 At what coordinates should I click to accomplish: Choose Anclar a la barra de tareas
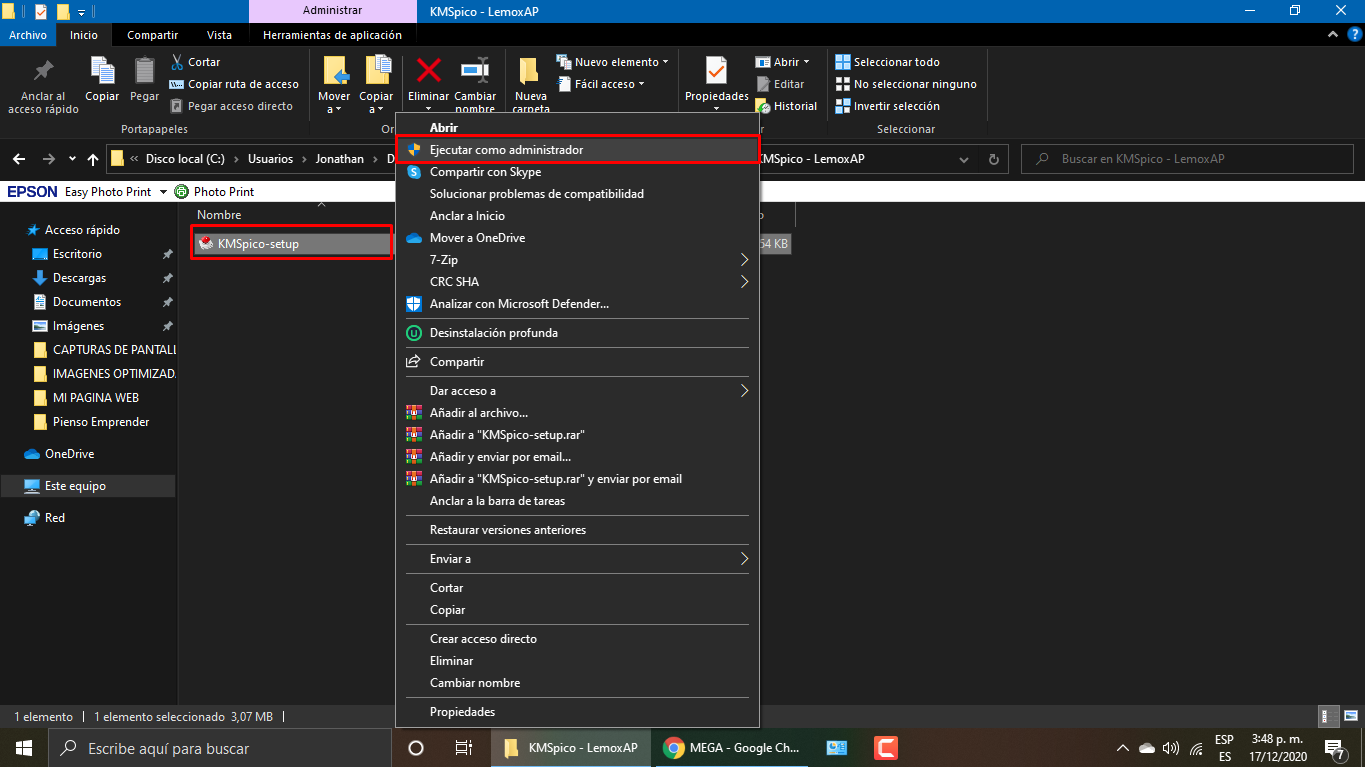pos(578,501)
